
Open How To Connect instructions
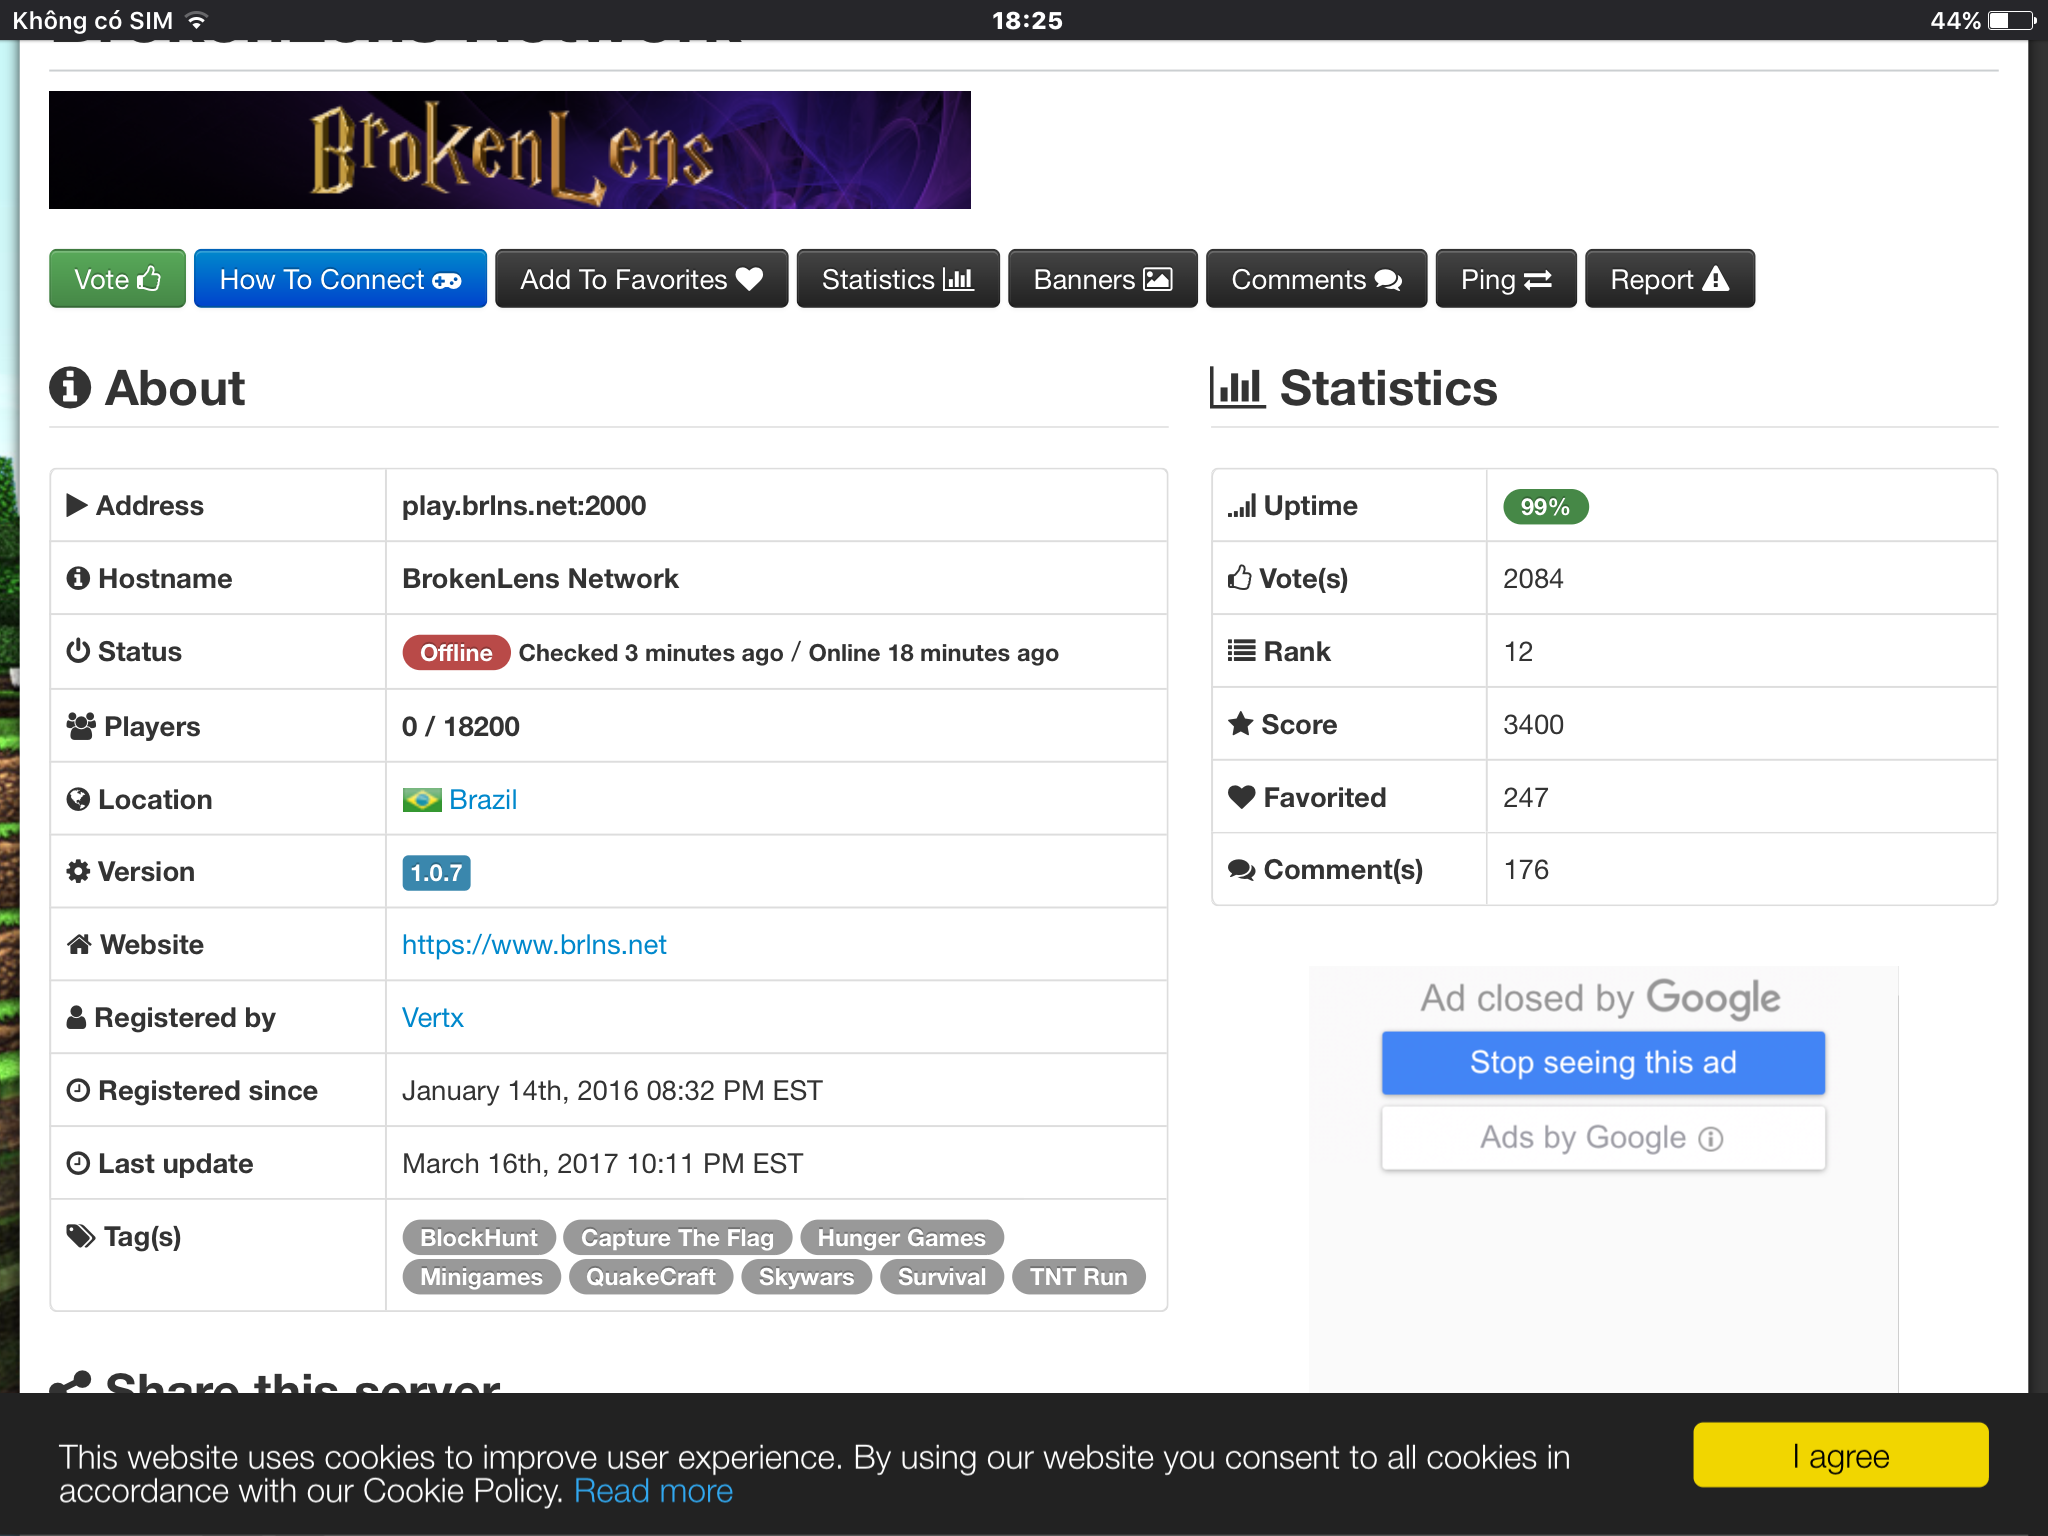(x=340, y=279)
